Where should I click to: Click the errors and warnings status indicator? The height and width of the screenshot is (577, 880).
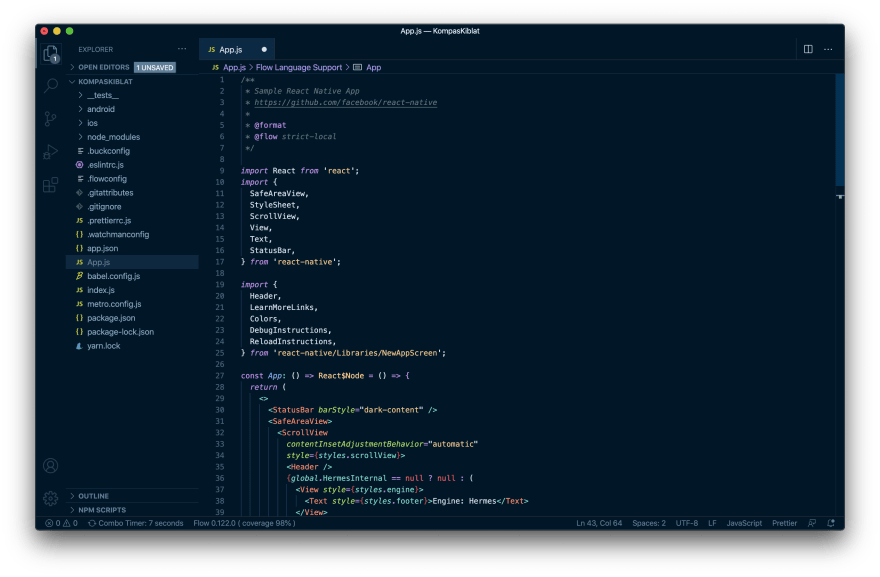click(x=61, y=523)
